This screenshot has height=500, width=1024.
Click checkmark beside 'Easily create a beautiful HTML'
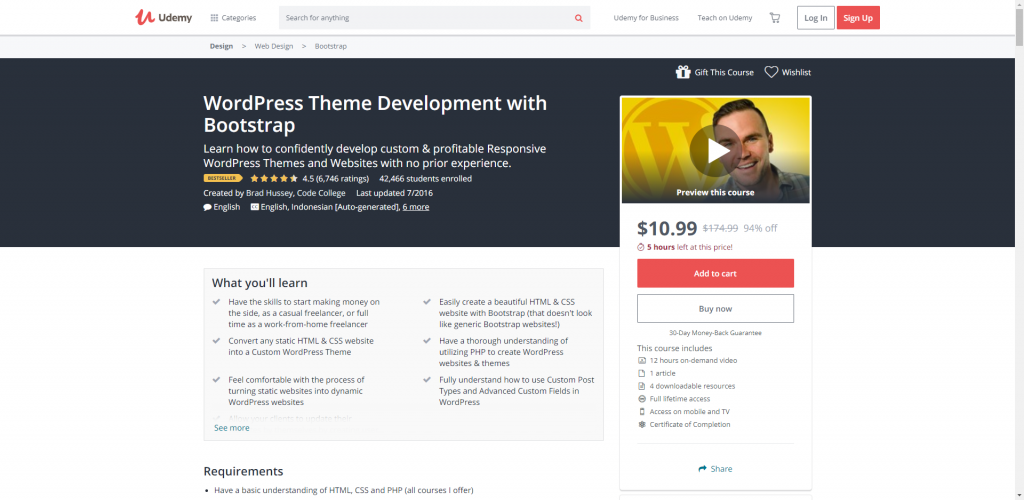coord(427,302)
